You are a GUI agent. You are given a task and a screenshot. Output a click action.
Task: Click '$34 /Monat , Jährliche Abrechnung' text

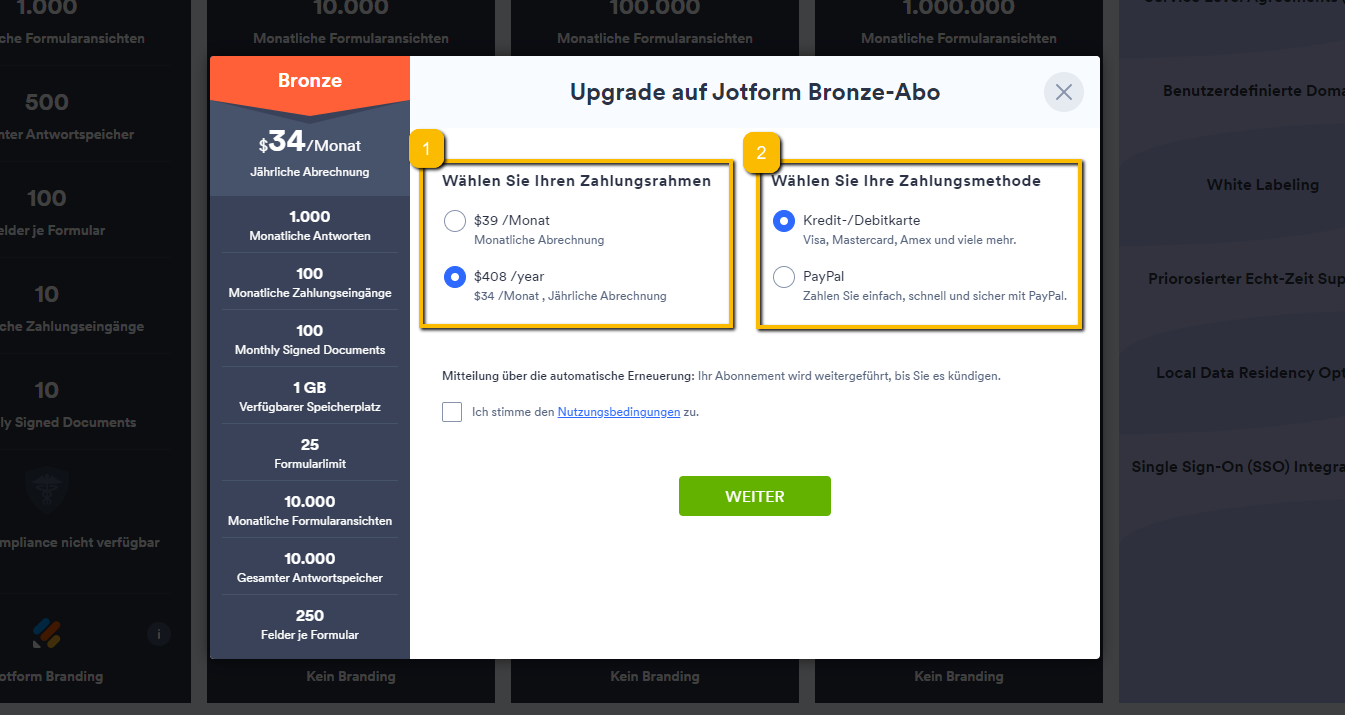coord(570,296)
